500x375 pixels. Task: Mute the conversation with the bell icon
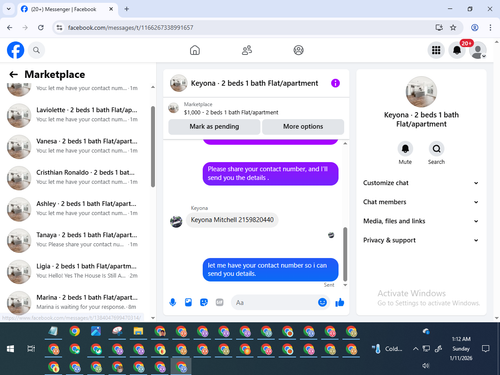pyautogui.click(x=405, y=148)
